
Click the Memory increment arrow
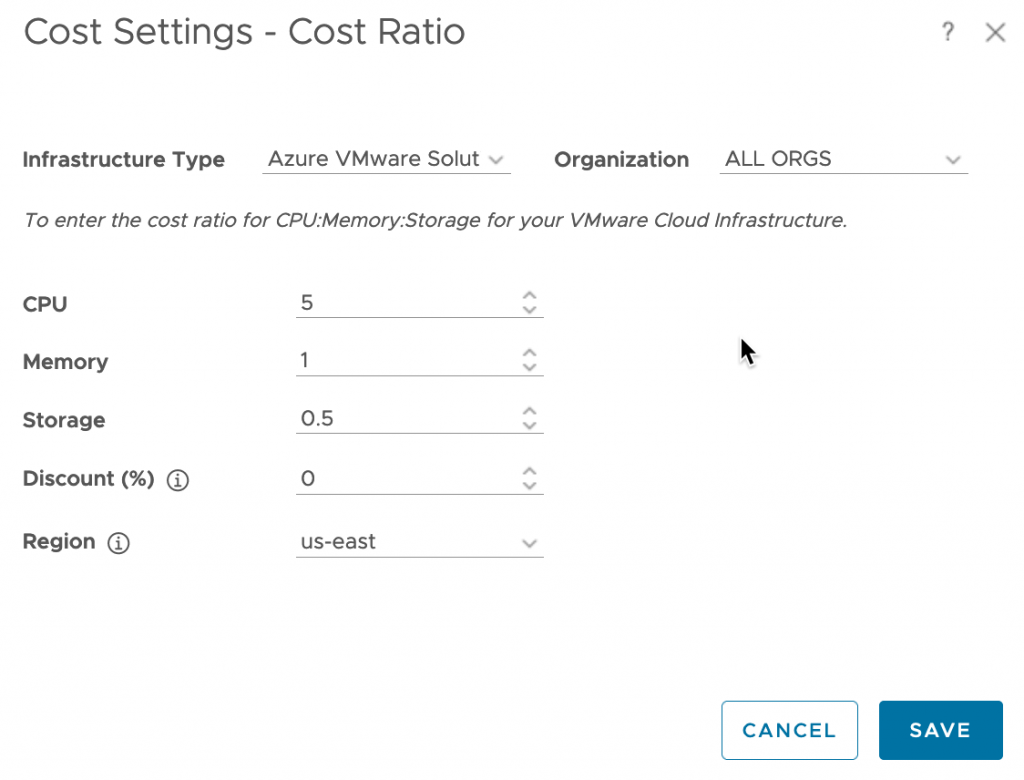point(529,355)
